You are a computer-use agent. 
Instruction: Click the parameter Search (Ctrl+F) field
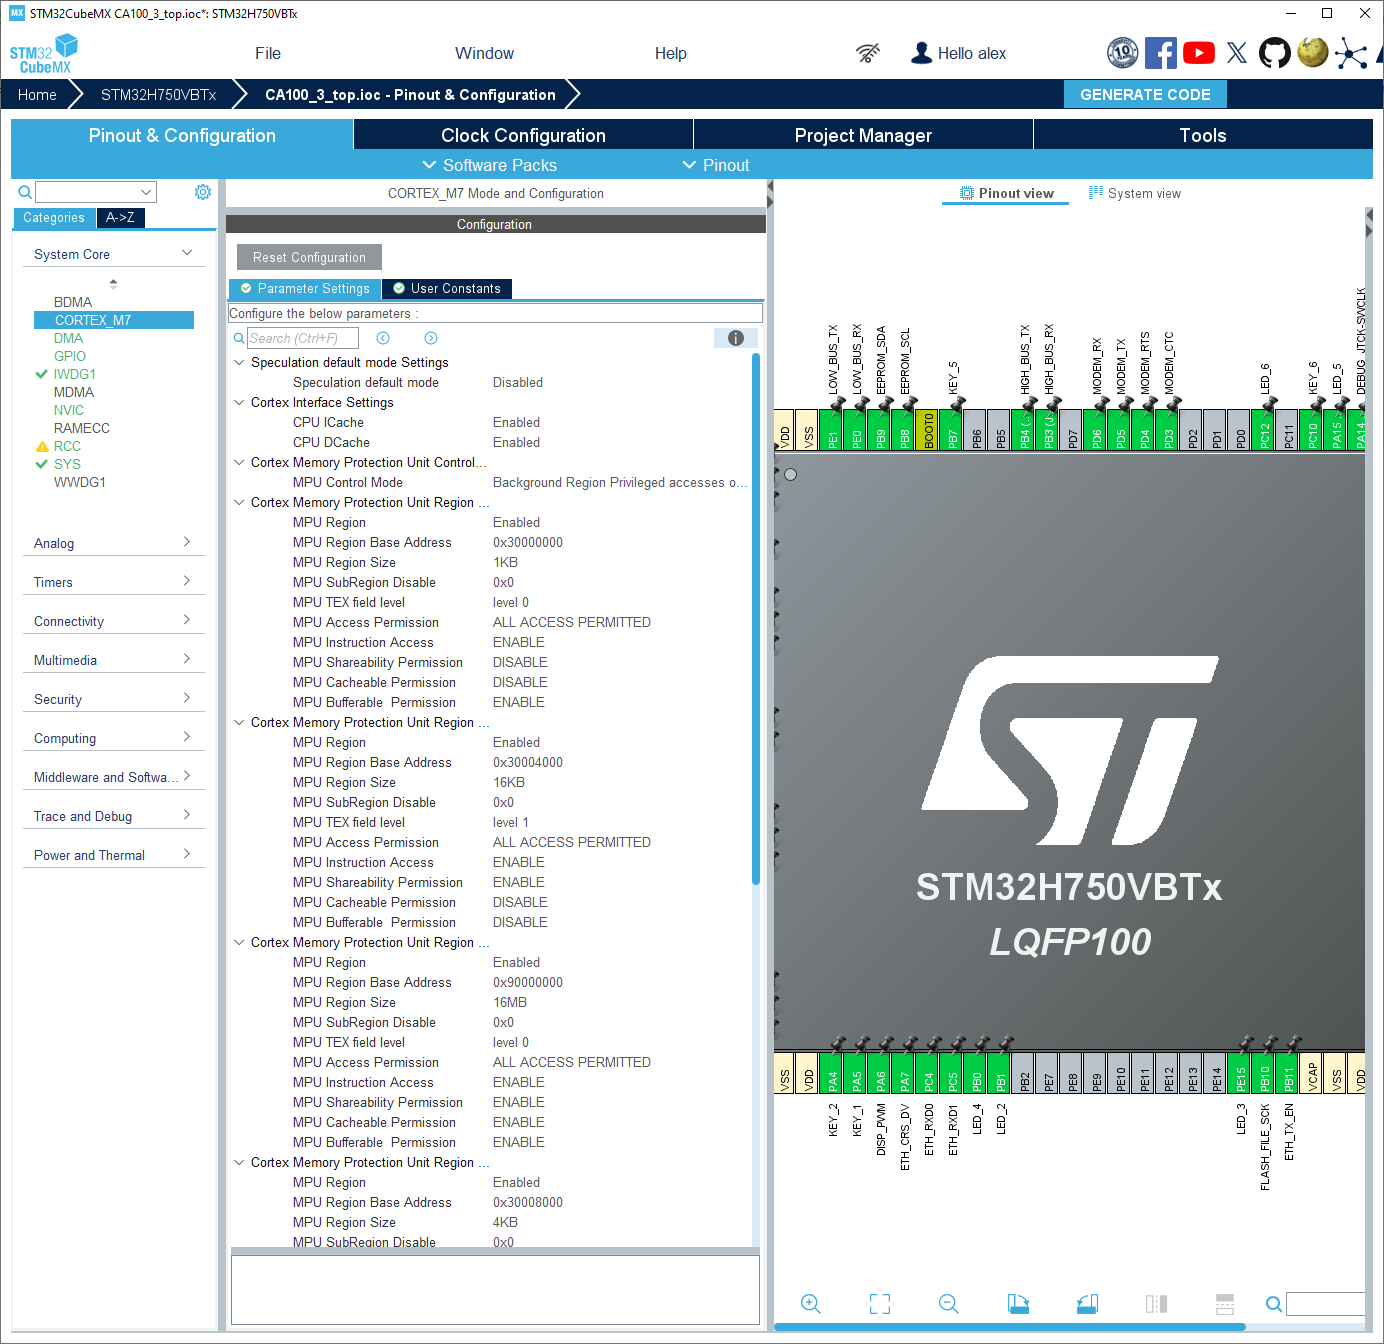pyautogui.click(x=302, y=338)
